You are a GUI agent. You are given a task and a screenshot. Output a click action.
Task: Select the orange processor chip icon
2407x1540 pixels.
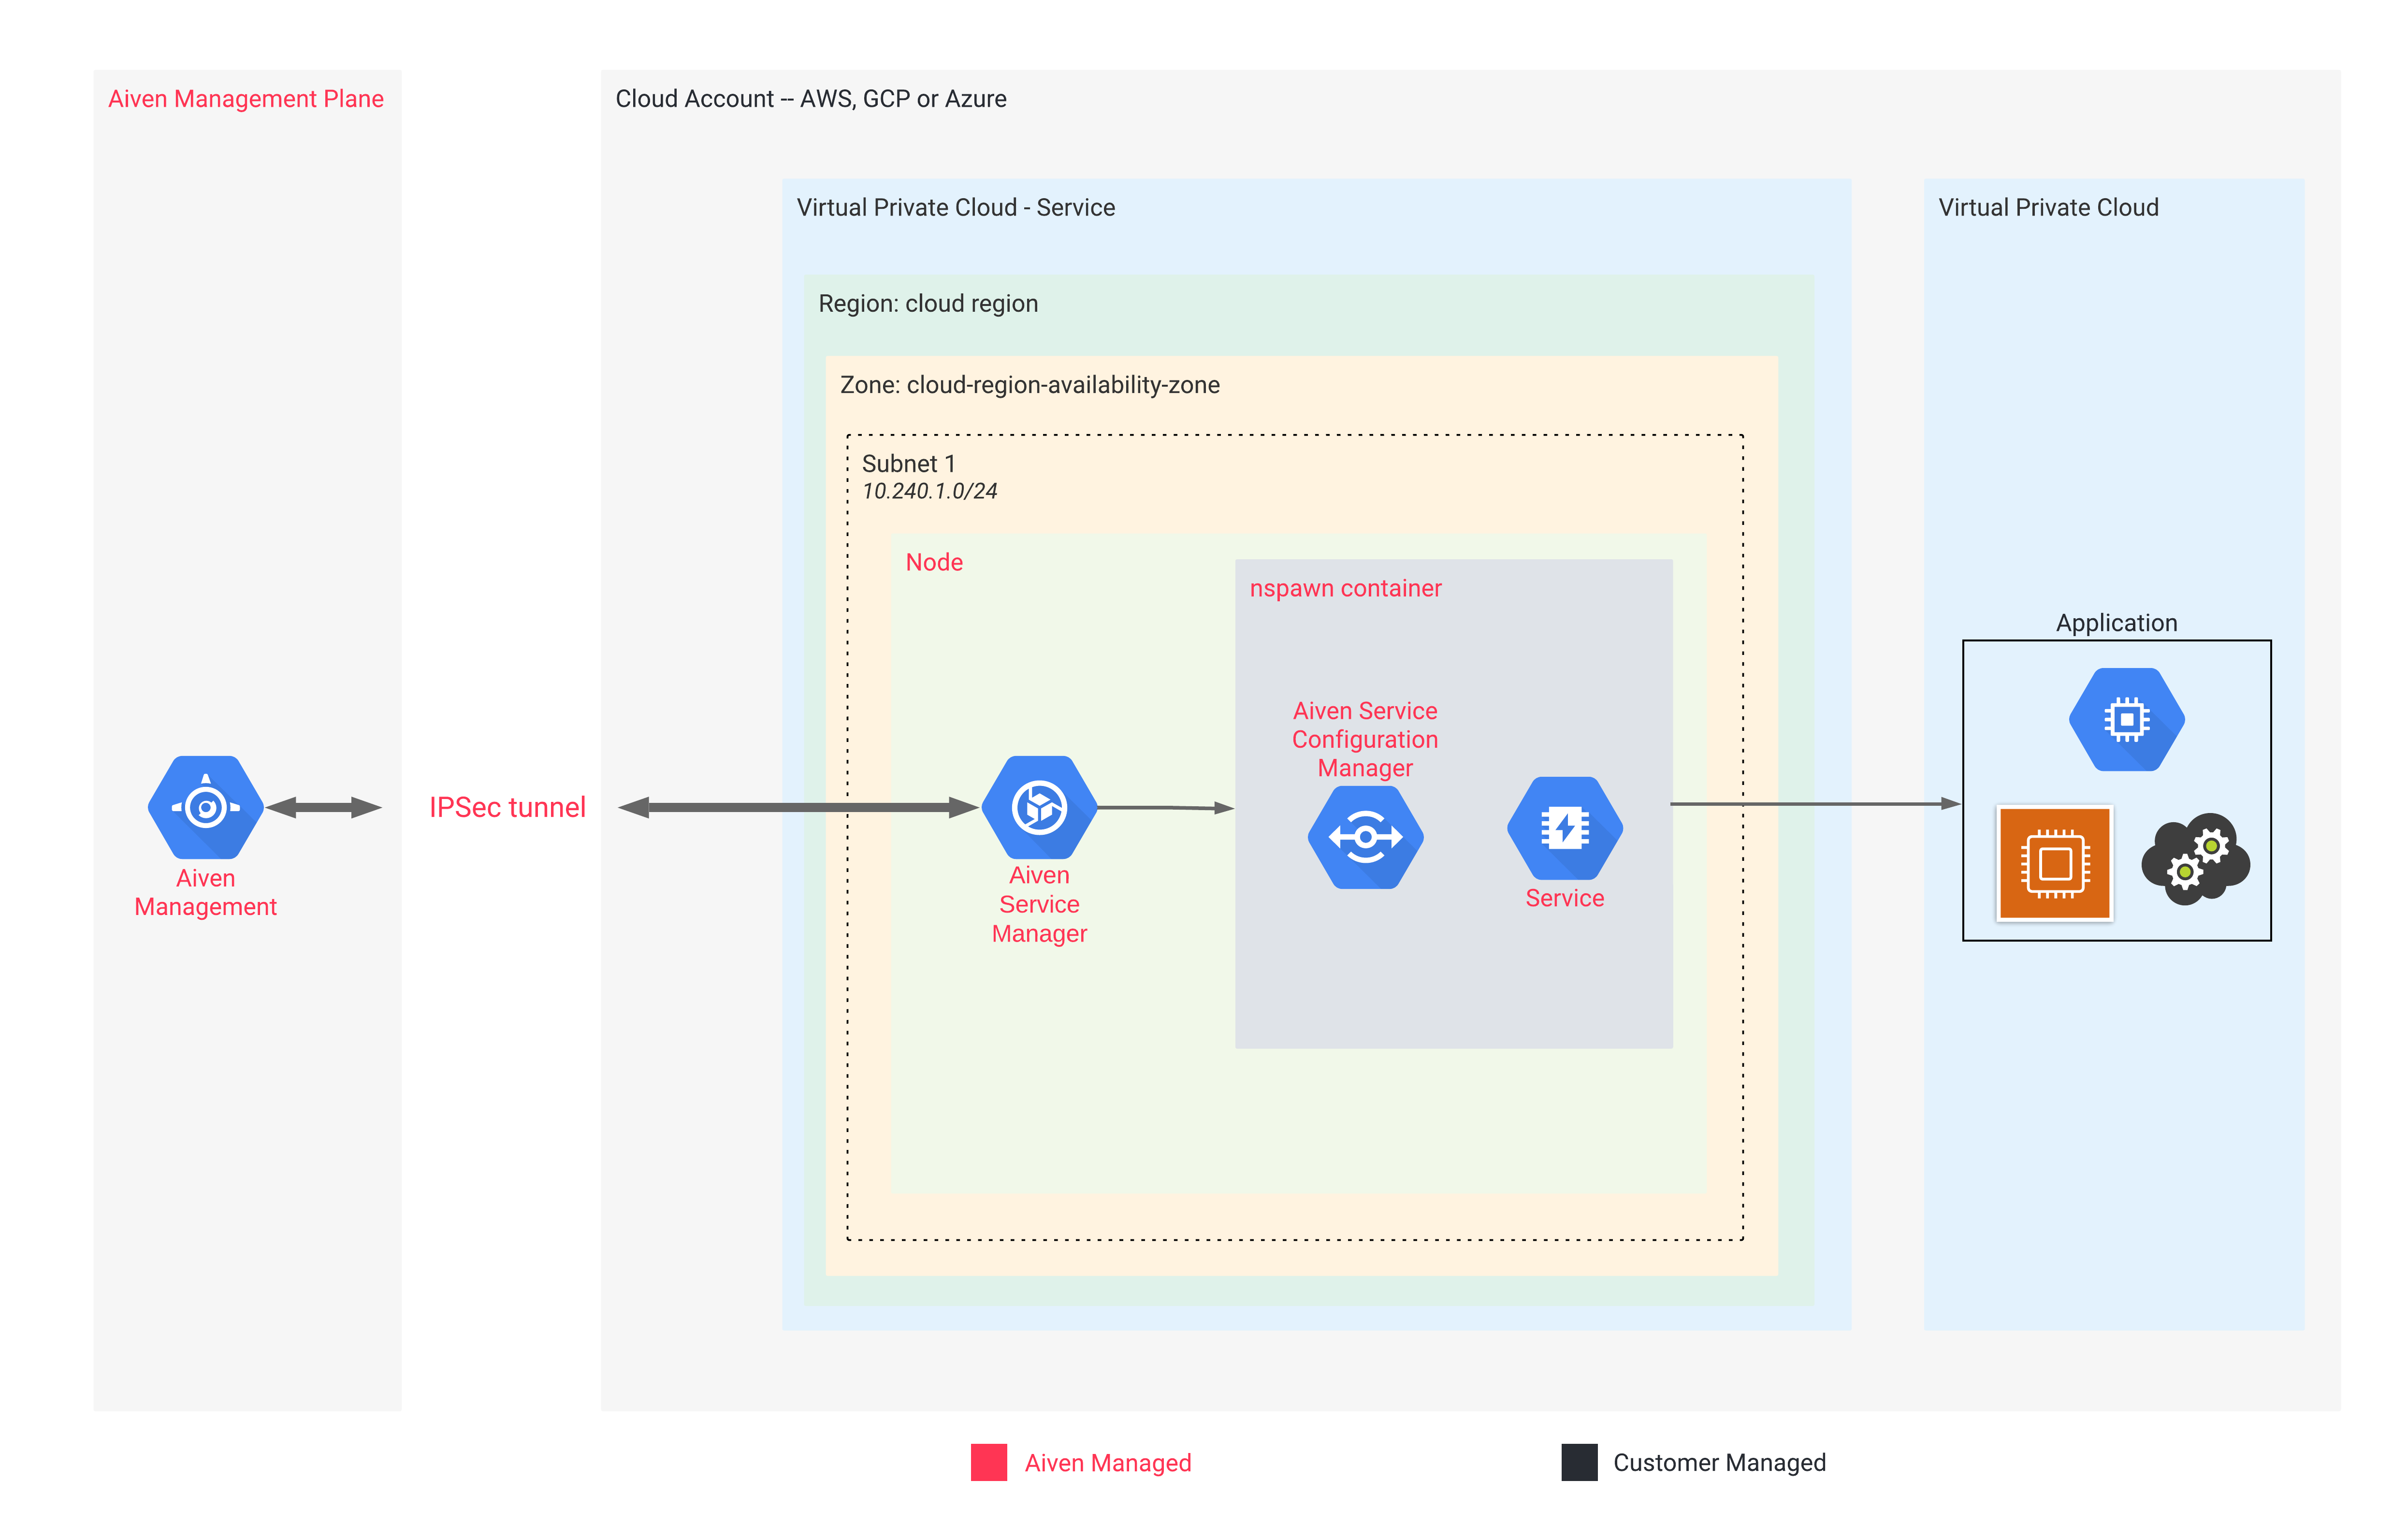(x=2054, y=863)
